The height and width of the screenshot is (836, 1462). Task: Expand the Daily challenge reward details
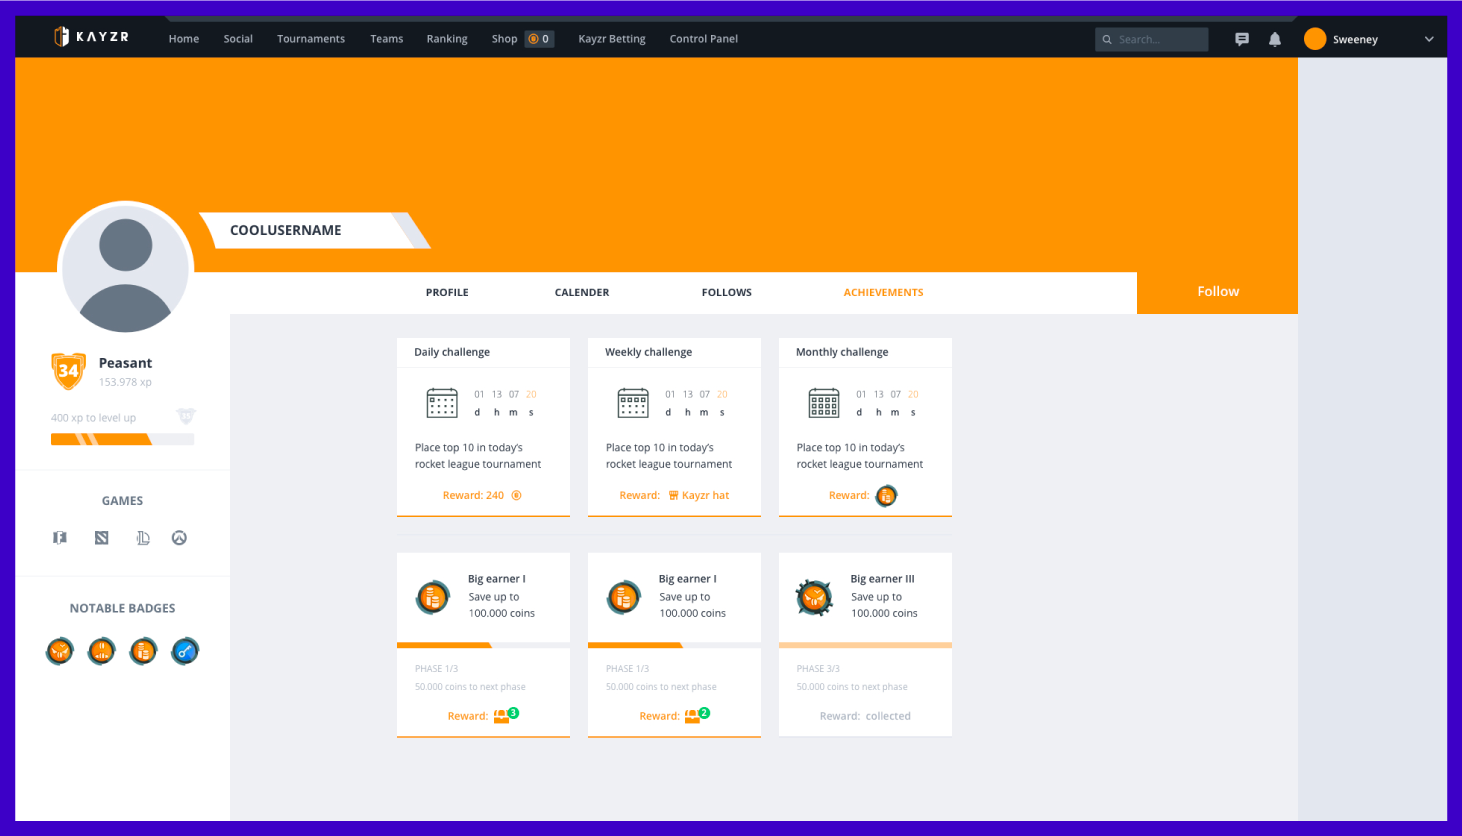pos(483,495)
